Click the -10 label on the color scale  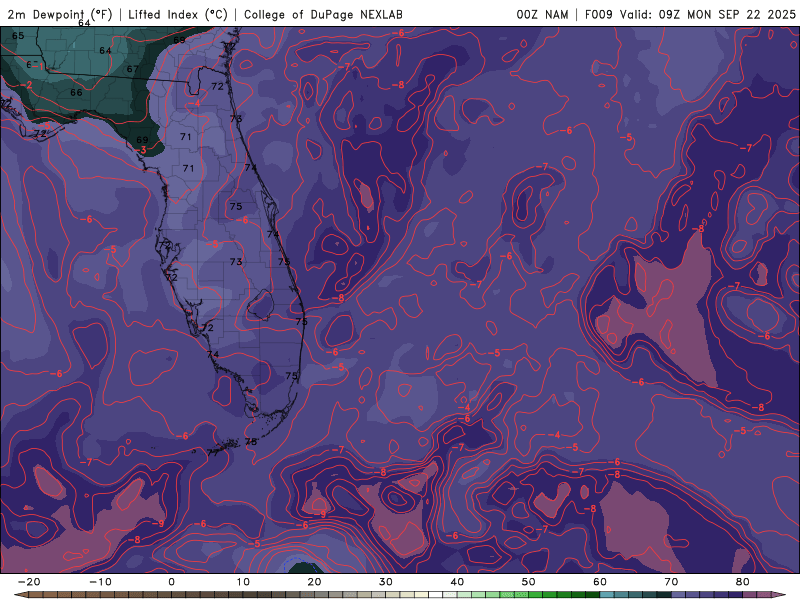pos(100,582)
